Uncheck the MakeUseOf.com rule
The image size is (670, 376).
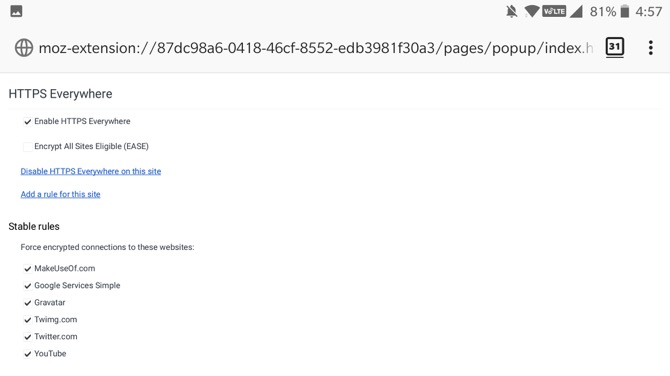coord(27,269)
